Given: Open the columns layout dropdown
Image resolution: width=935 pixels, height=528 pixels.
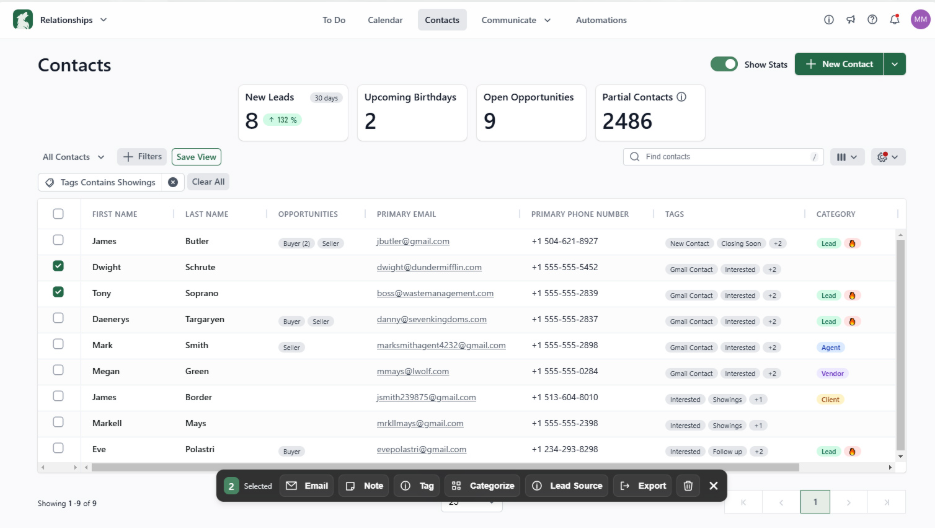Looking at the screenshot, I should coord(847,157).
